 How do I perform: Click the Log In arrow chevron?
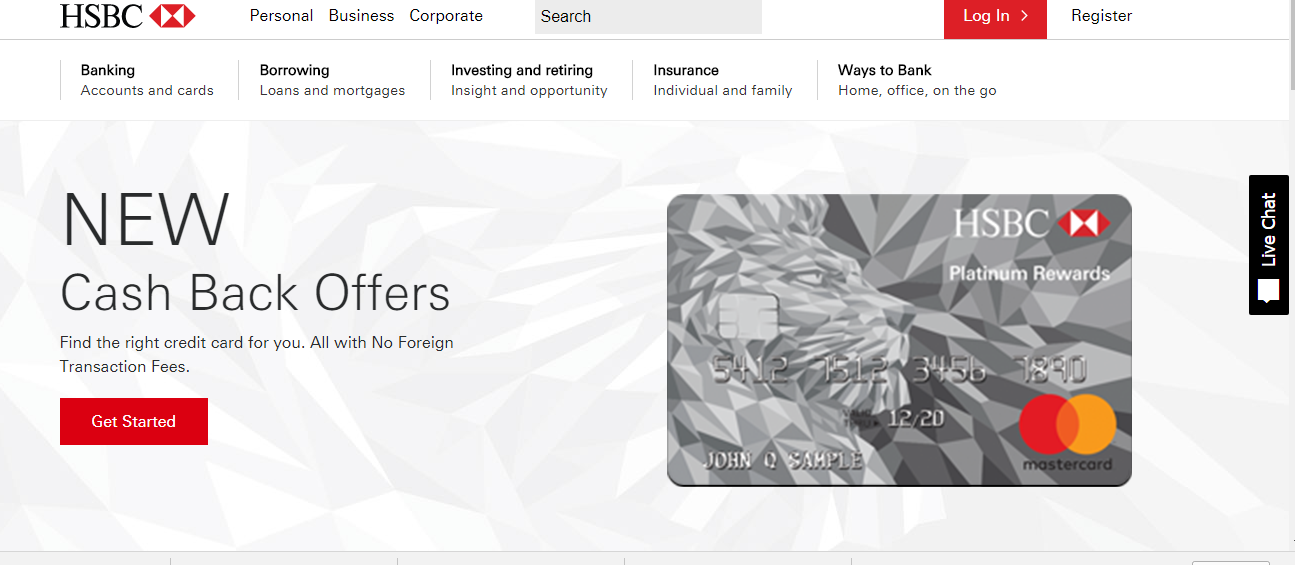pyautogui.click(x=1025, y=16)
